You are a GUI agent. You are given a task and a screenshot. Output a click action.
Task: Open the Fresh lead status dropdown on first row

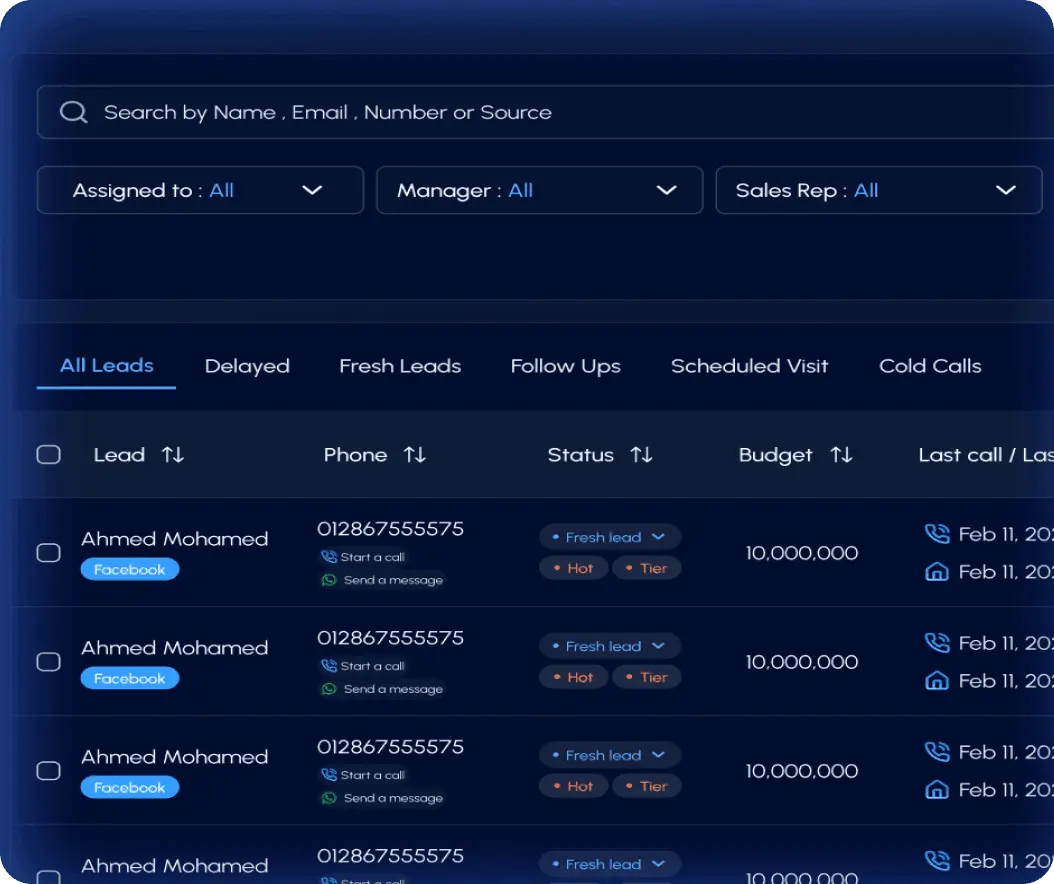pyautogui.click(x=610, y=537)
